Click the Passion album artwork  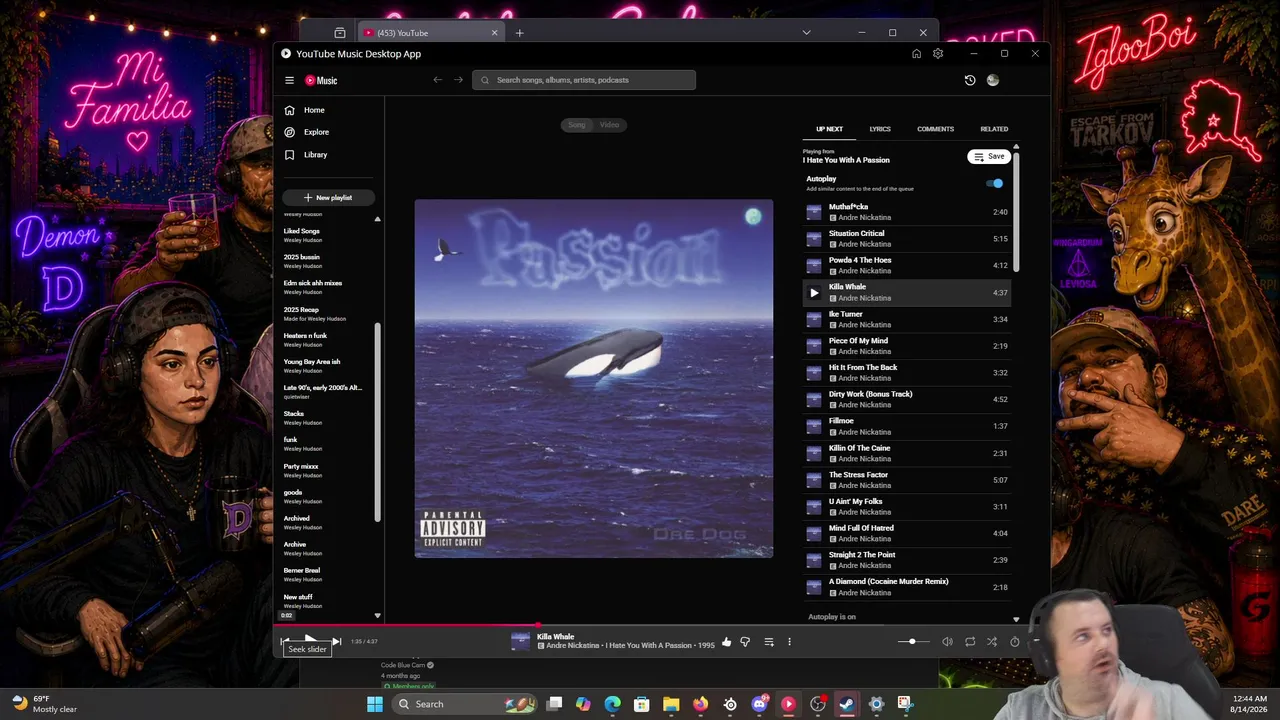594,378
